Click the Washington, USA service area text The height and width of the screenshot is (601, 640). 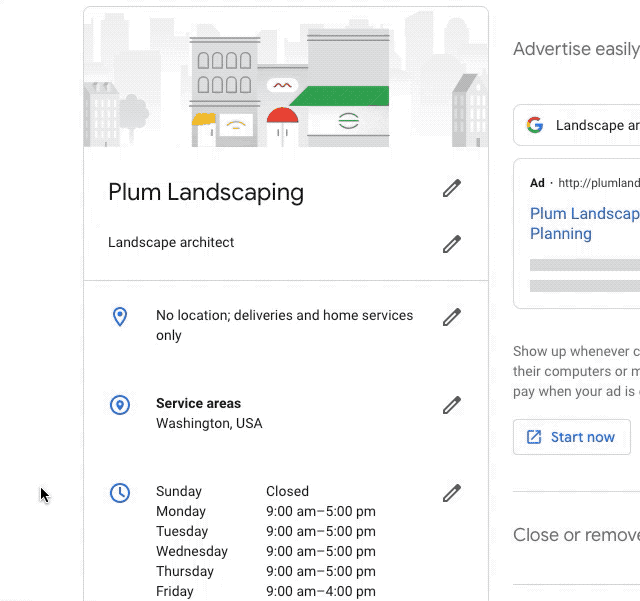pos(209,423)
